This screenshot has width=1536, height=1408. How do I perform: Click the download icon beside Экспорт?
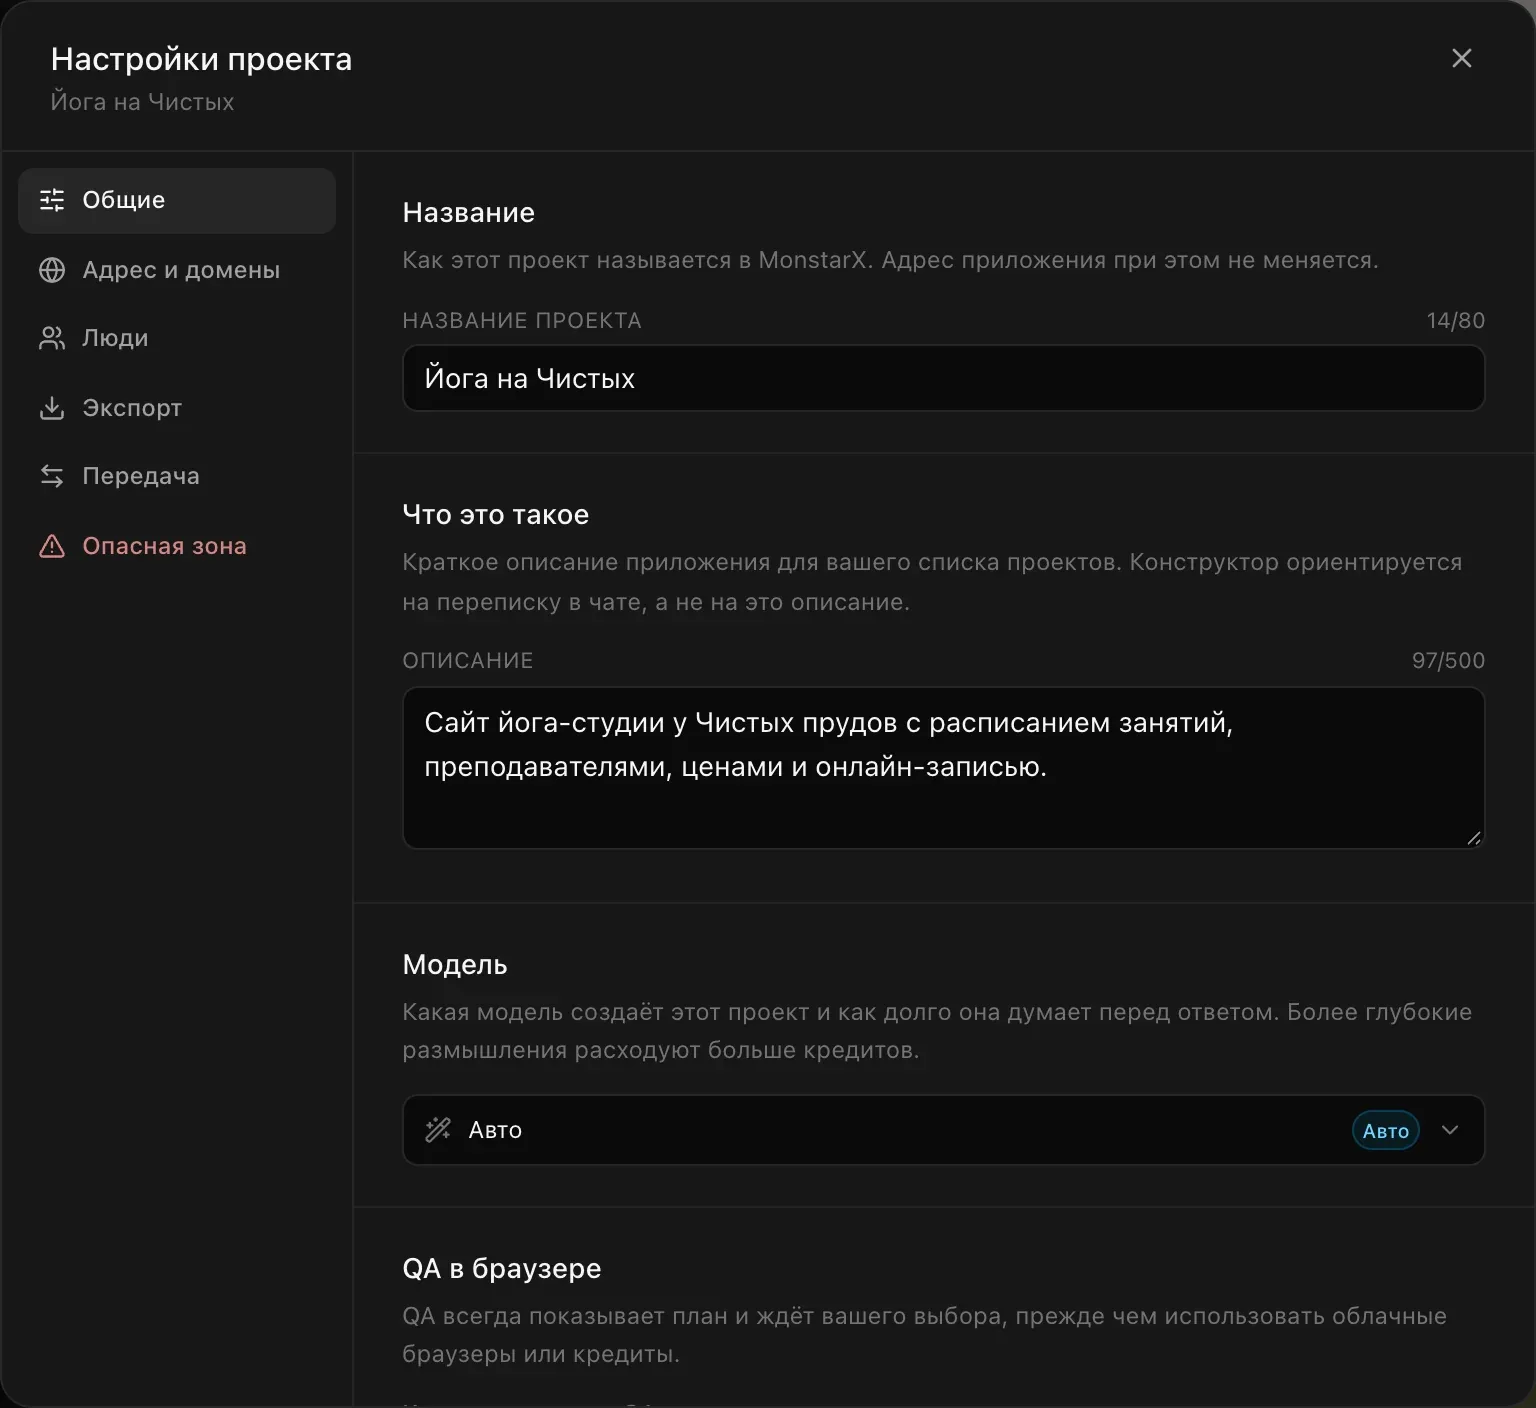[52, 408]
